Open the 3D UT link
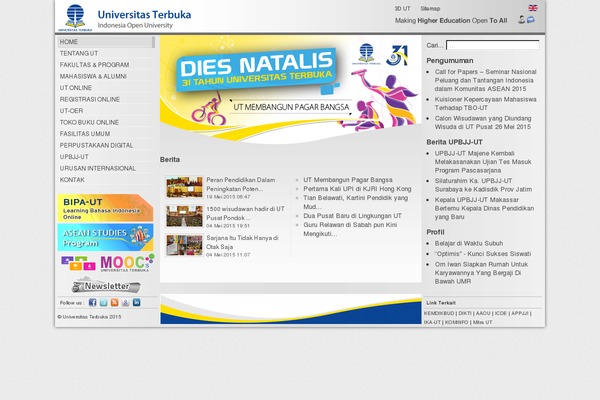 [x=402, y=8]
